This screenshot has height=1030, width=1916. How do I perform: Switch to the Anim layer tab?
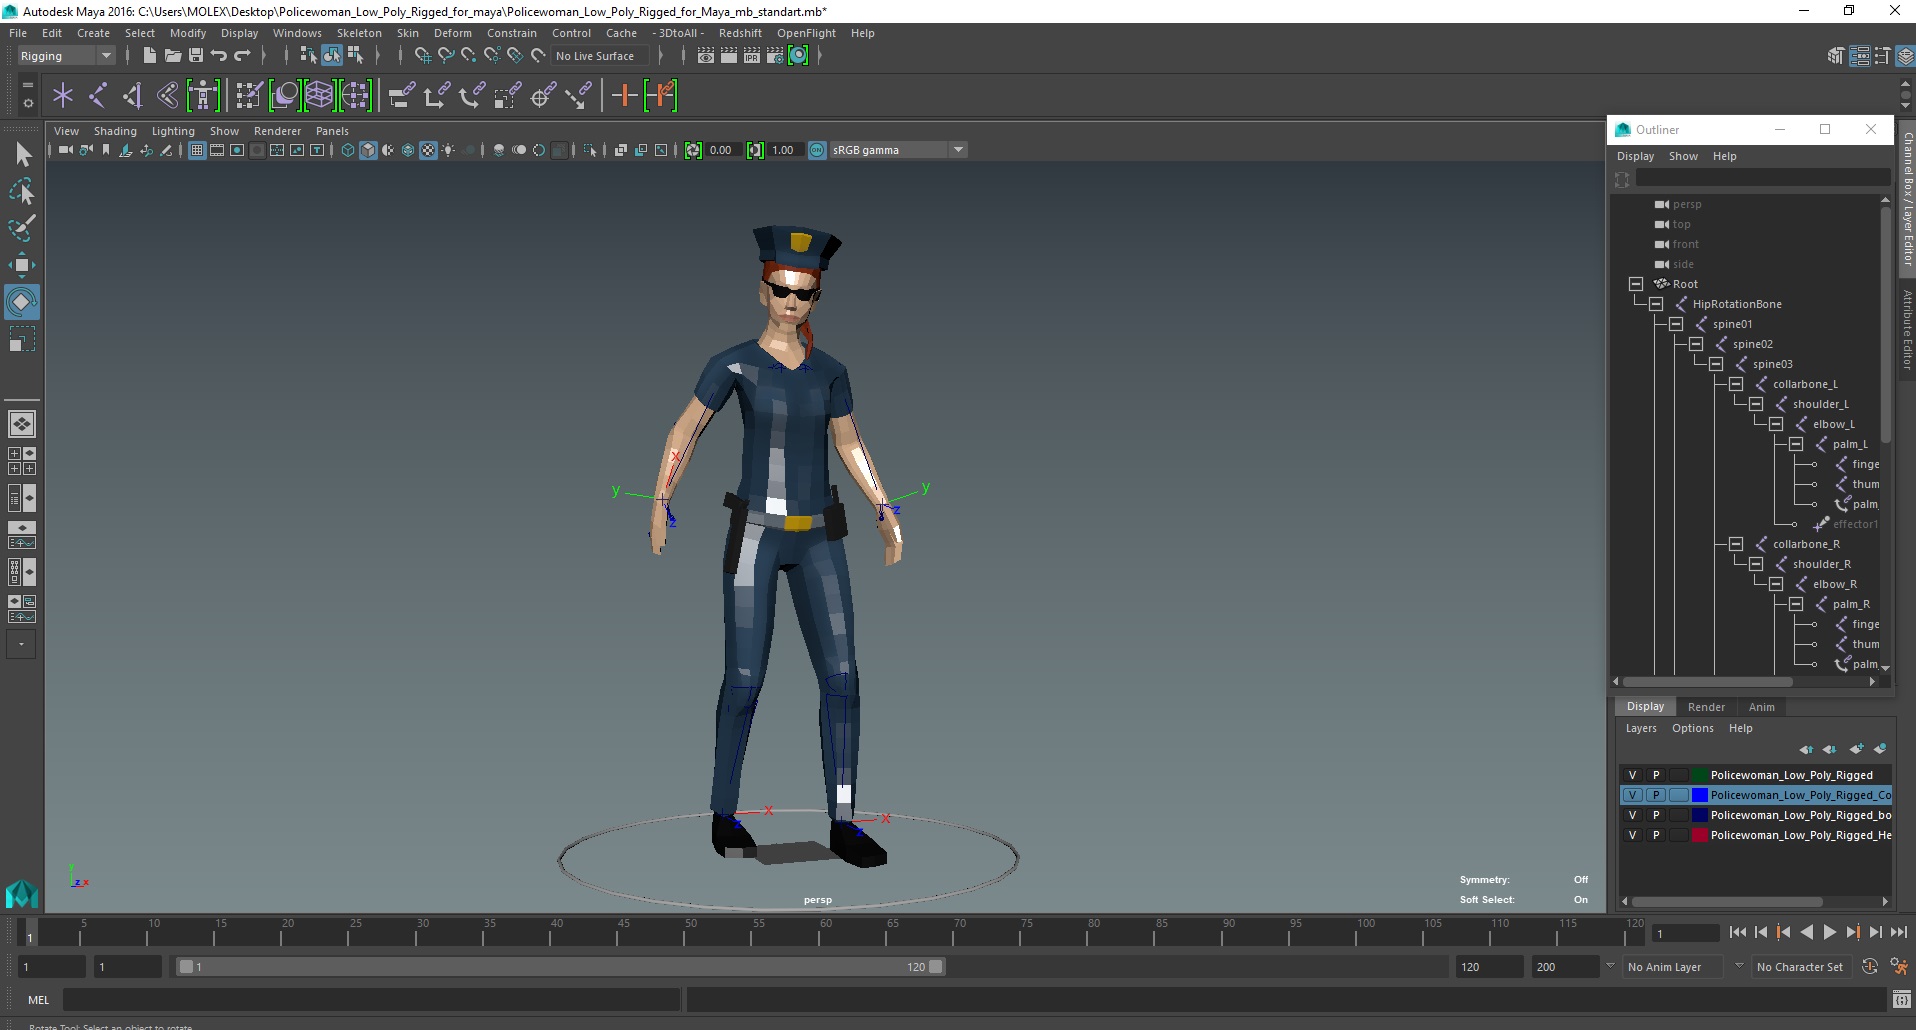pyautogui.click(x=1761, y=707)
